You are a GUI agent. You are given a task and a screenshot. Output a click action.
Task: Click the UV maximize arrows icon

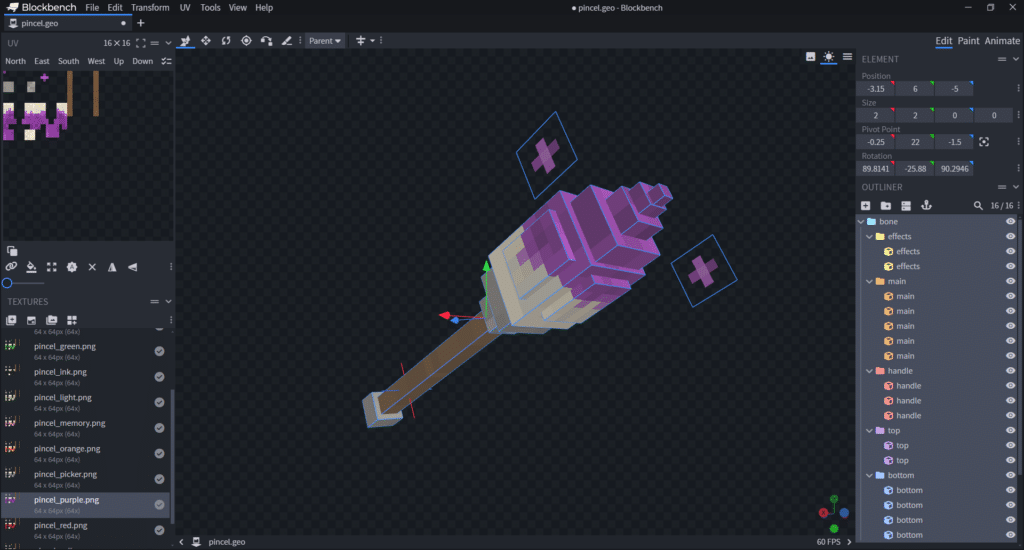click(52, 267)
